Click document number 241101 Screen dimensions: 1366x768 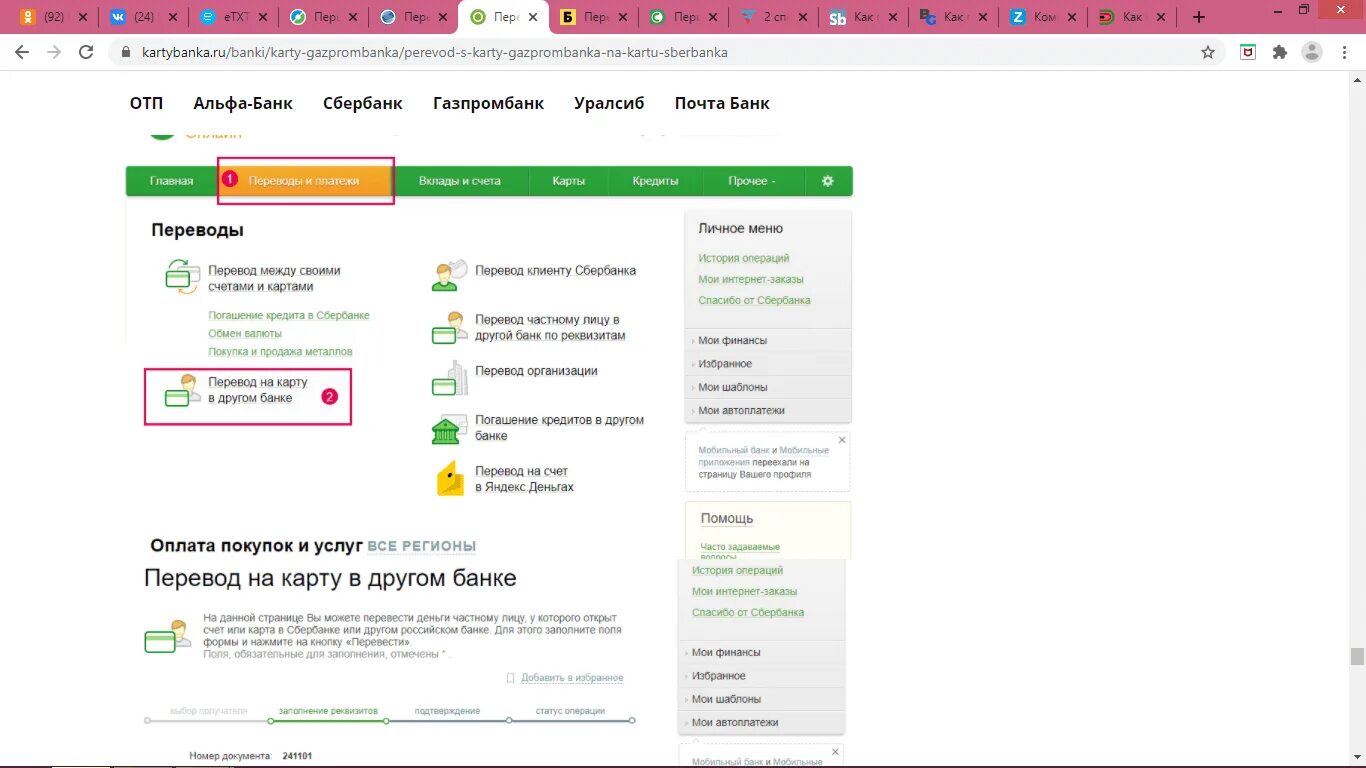[x=297, y=756]
